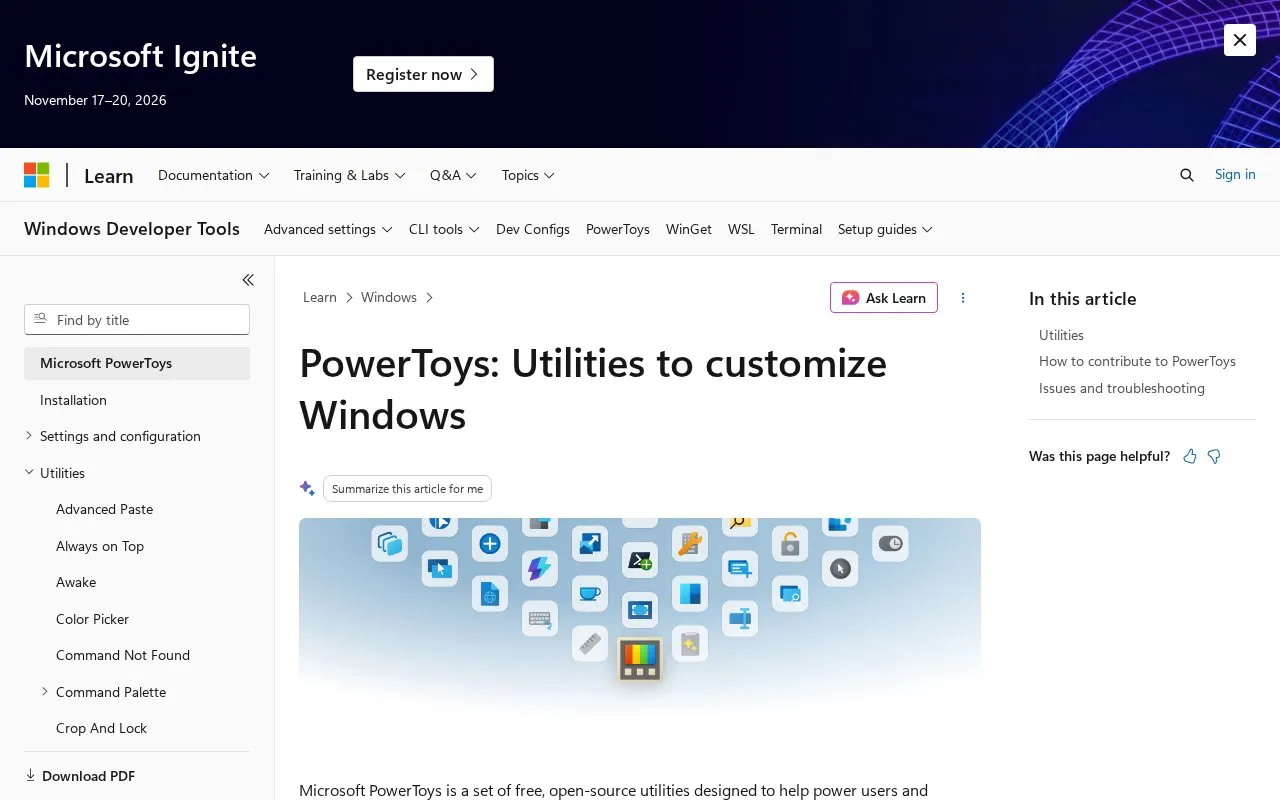The height and width of the screenshot is (800, 1280).
Task: Open the CLI tools dropdown
Action: pos(444,229)
